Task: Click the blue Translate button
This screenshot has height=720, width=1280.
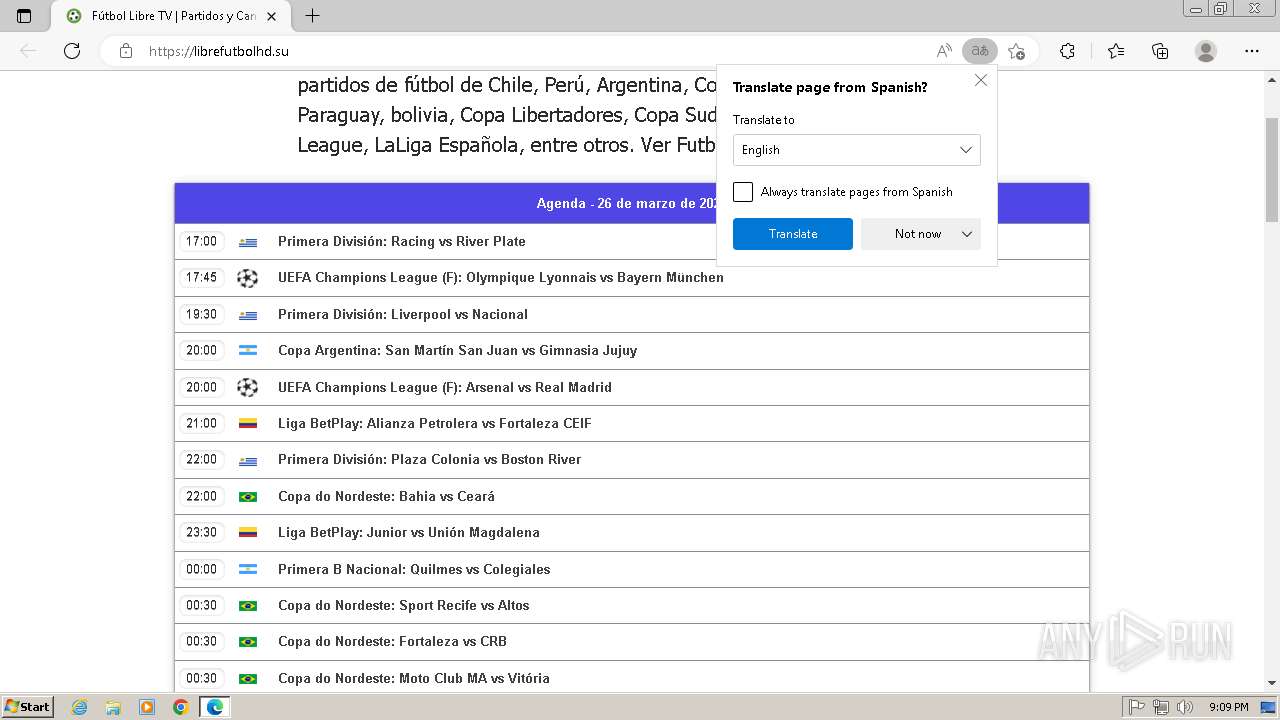Action: click(x=793, y=234)
